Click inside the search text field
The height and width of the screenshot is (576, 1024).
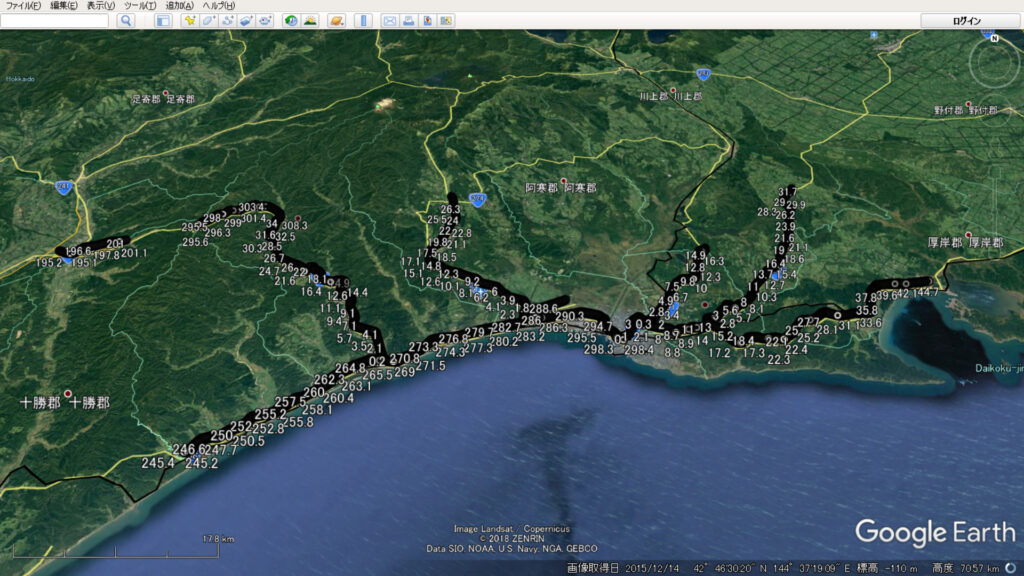54,20
